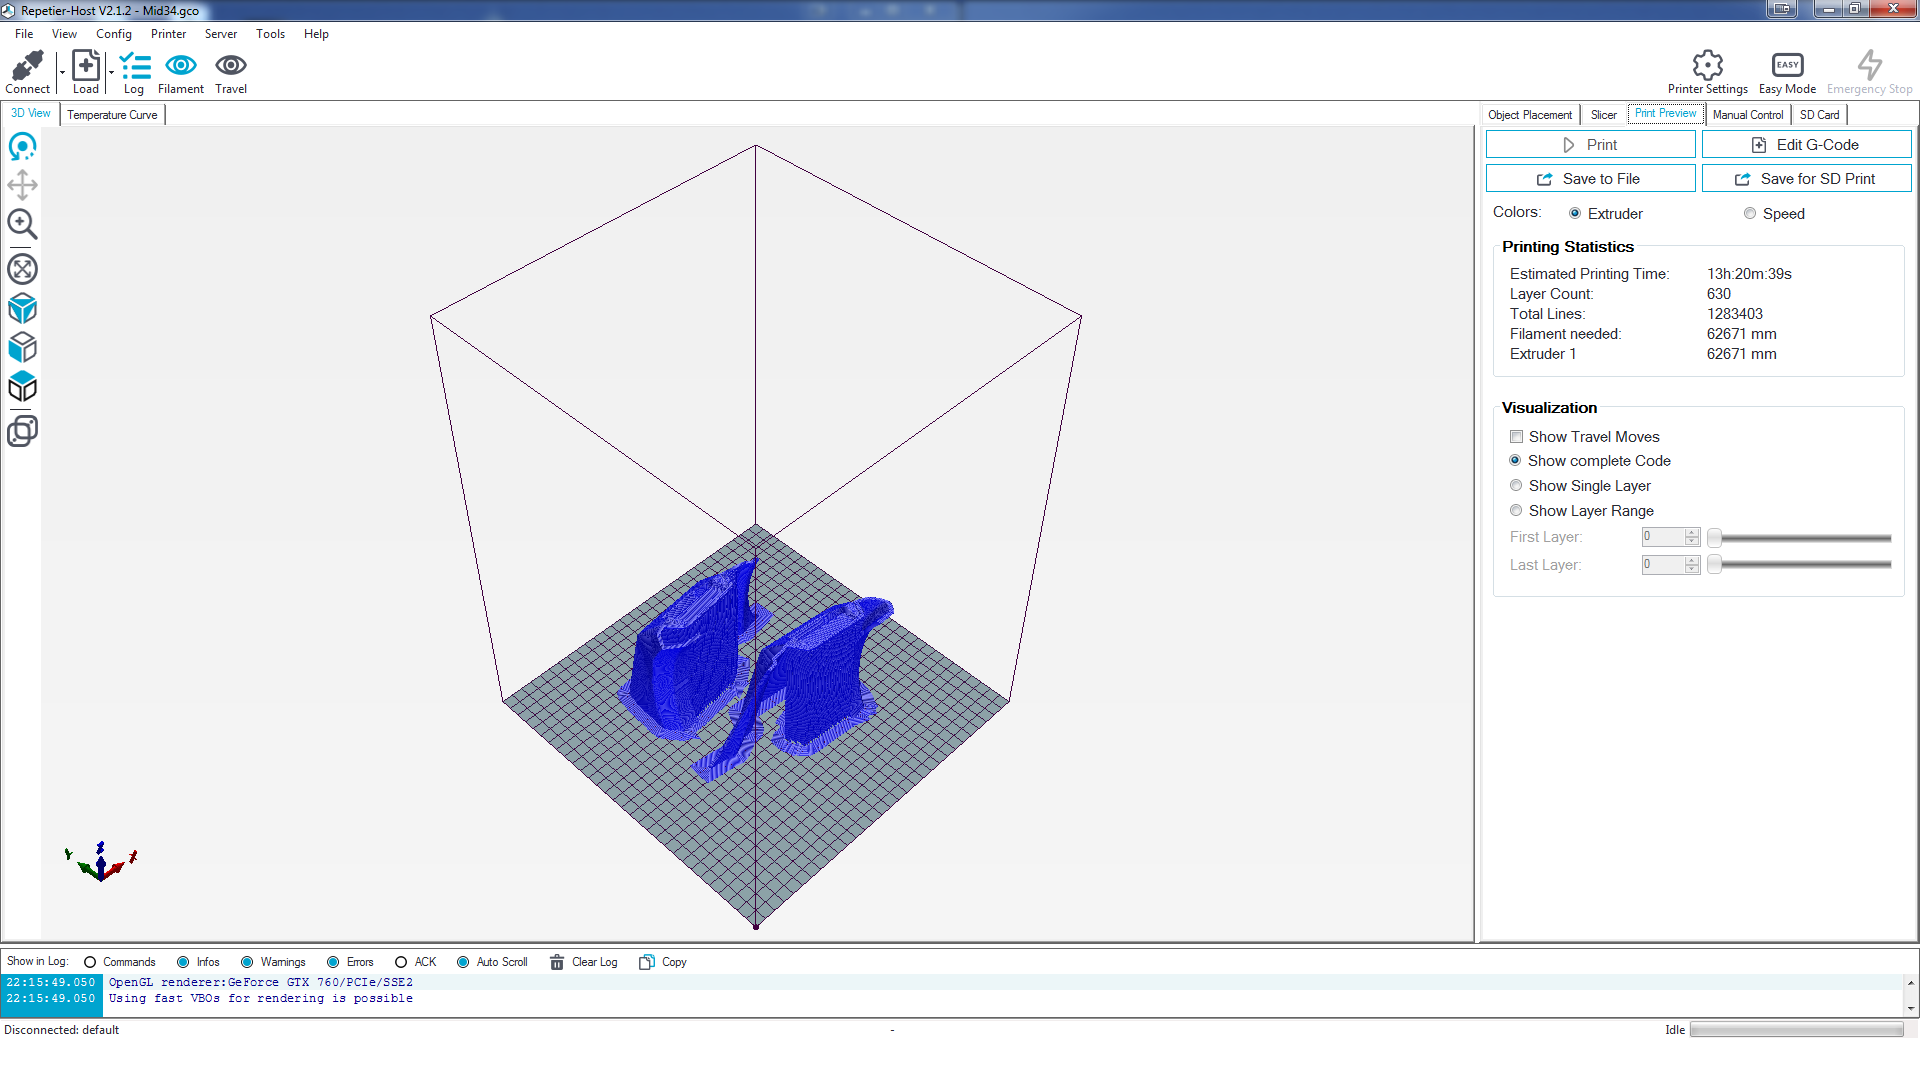Open the Config menu
The image size is (1920, 1080).
113,34
